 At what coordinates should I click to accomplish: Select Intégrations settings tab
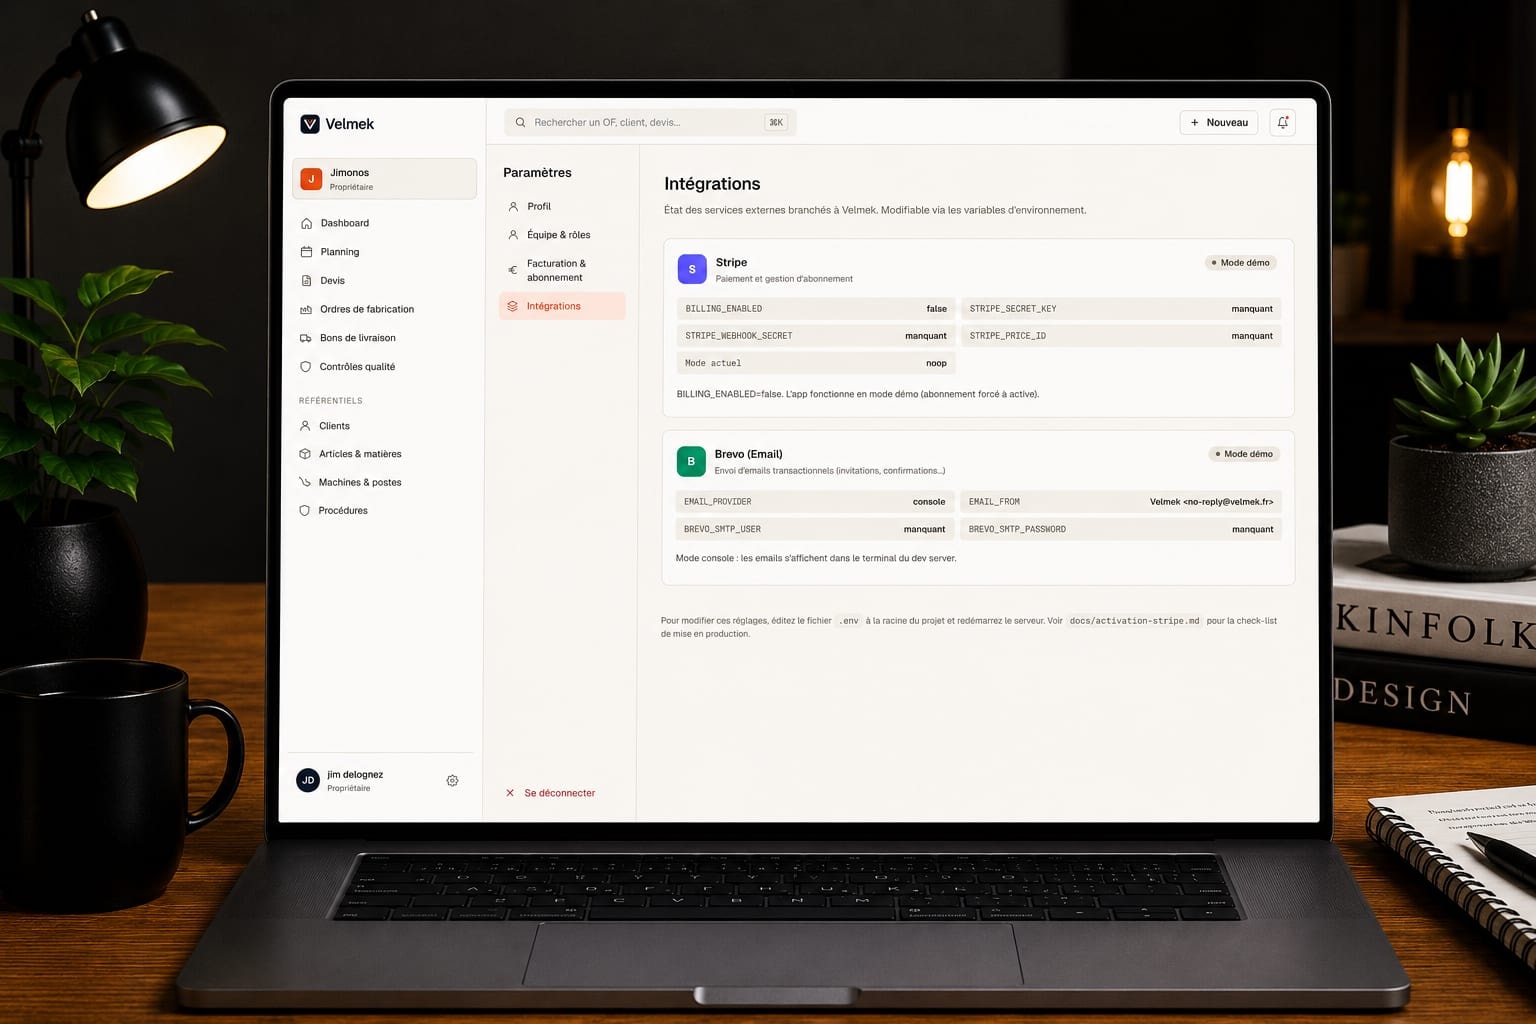click(562, 306)
